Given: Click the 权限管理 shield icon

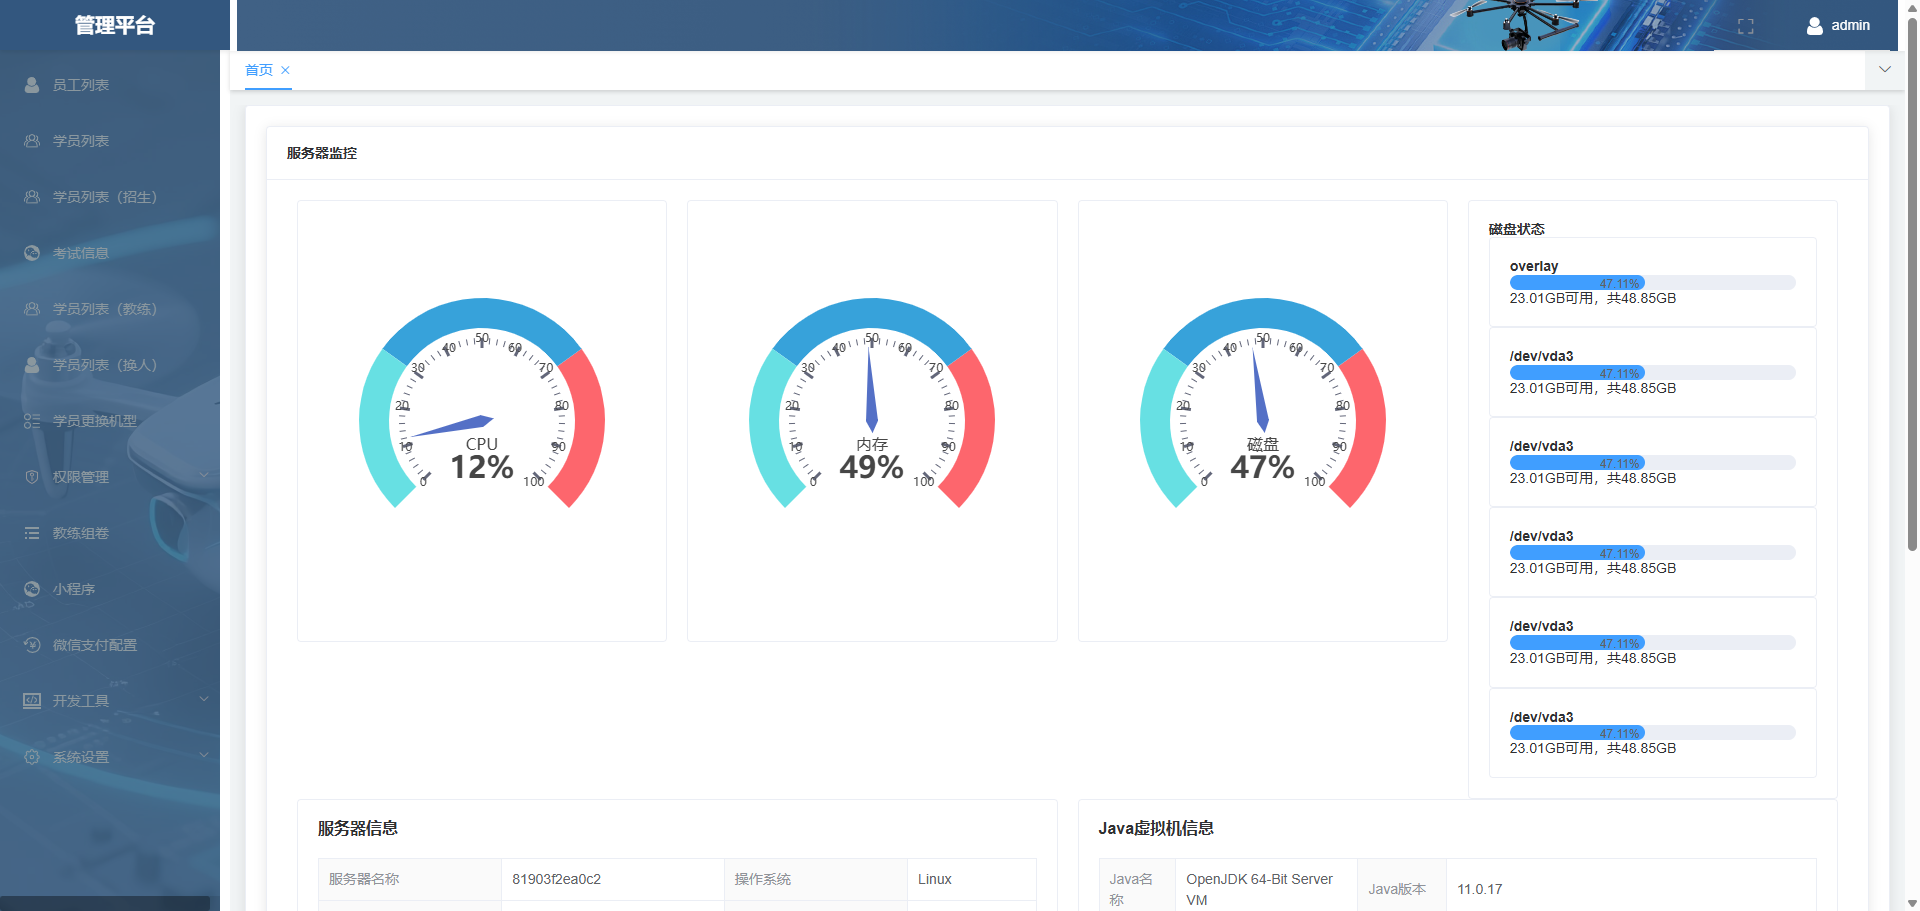Looking at the screenshot, I should [32, 477].
